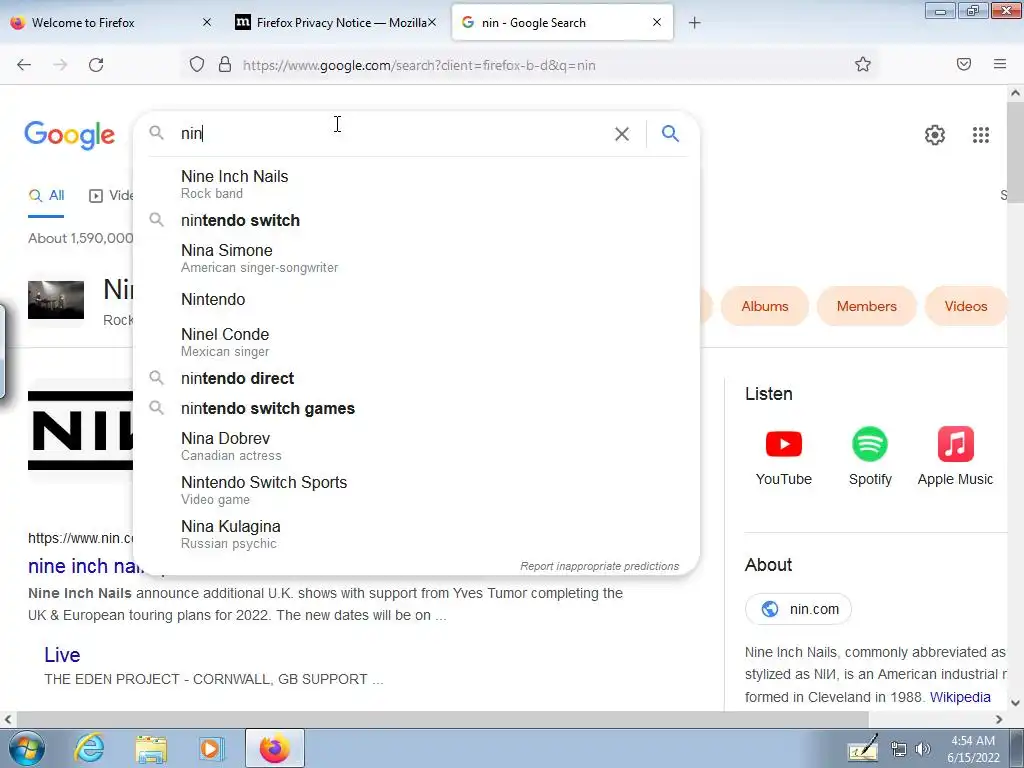
Task: Select the Ninel Conde suggestion
Action: (417, 342)
